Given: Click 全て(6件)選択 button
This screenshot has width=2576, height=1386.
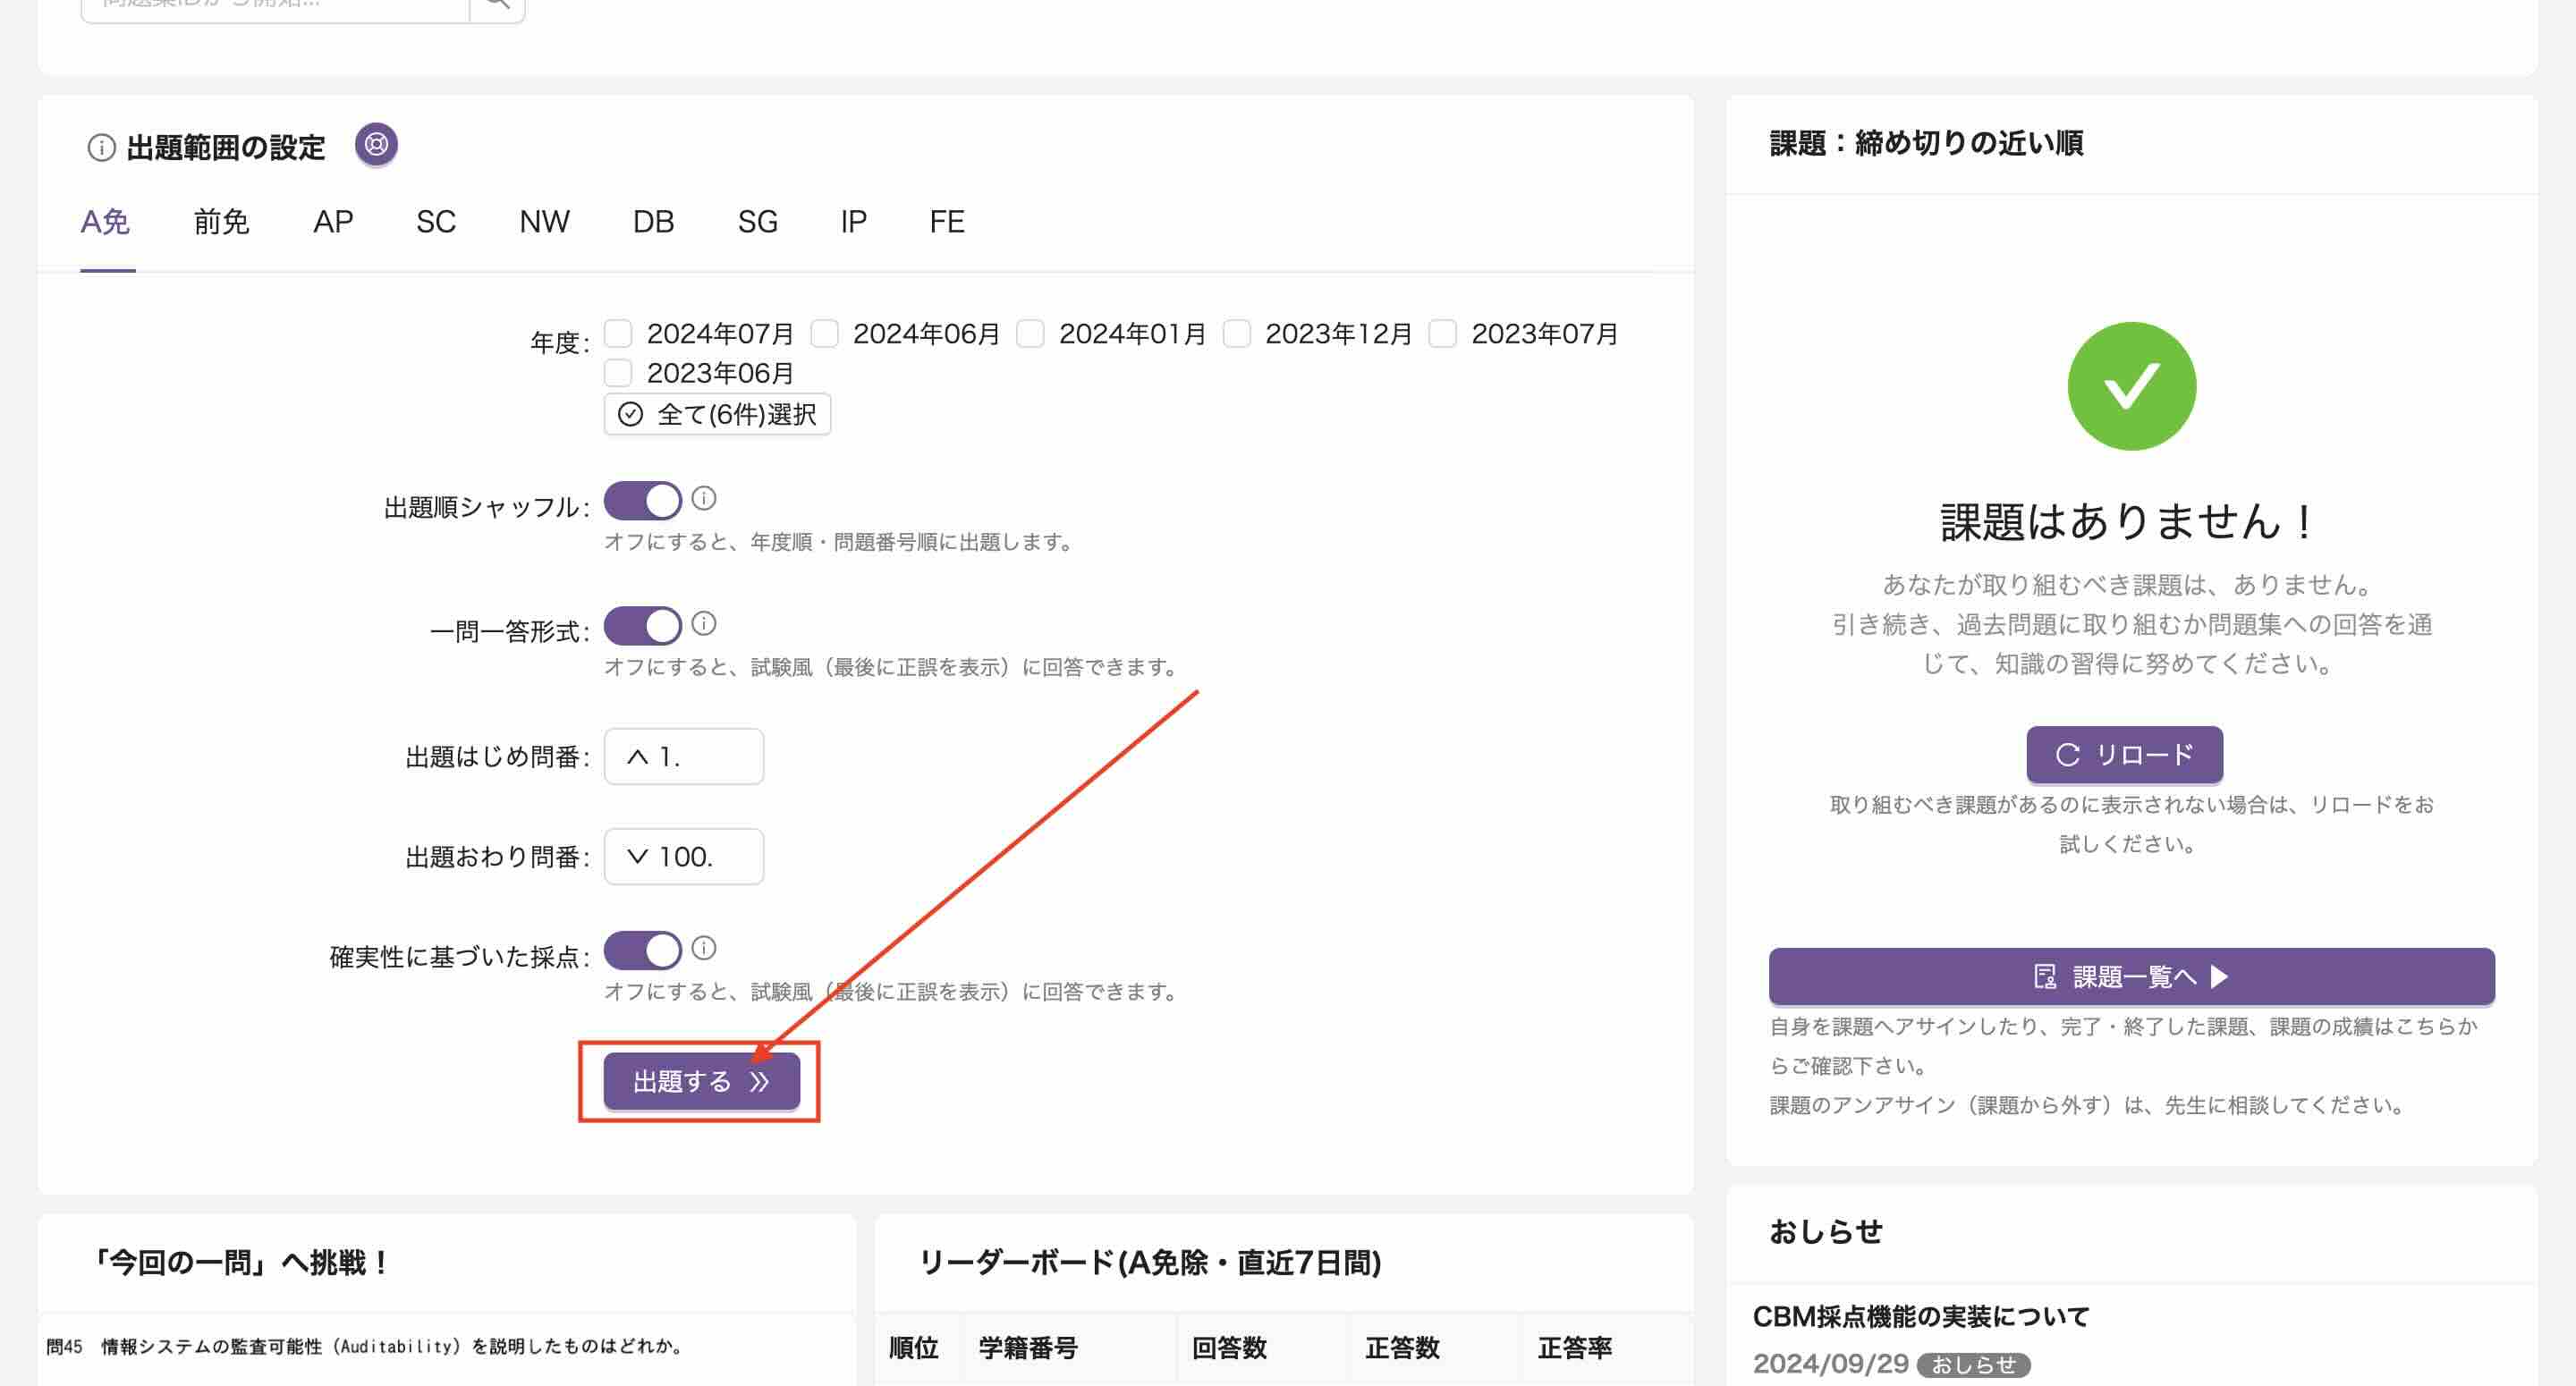Looking at the screenshot, I should [717, 414].
